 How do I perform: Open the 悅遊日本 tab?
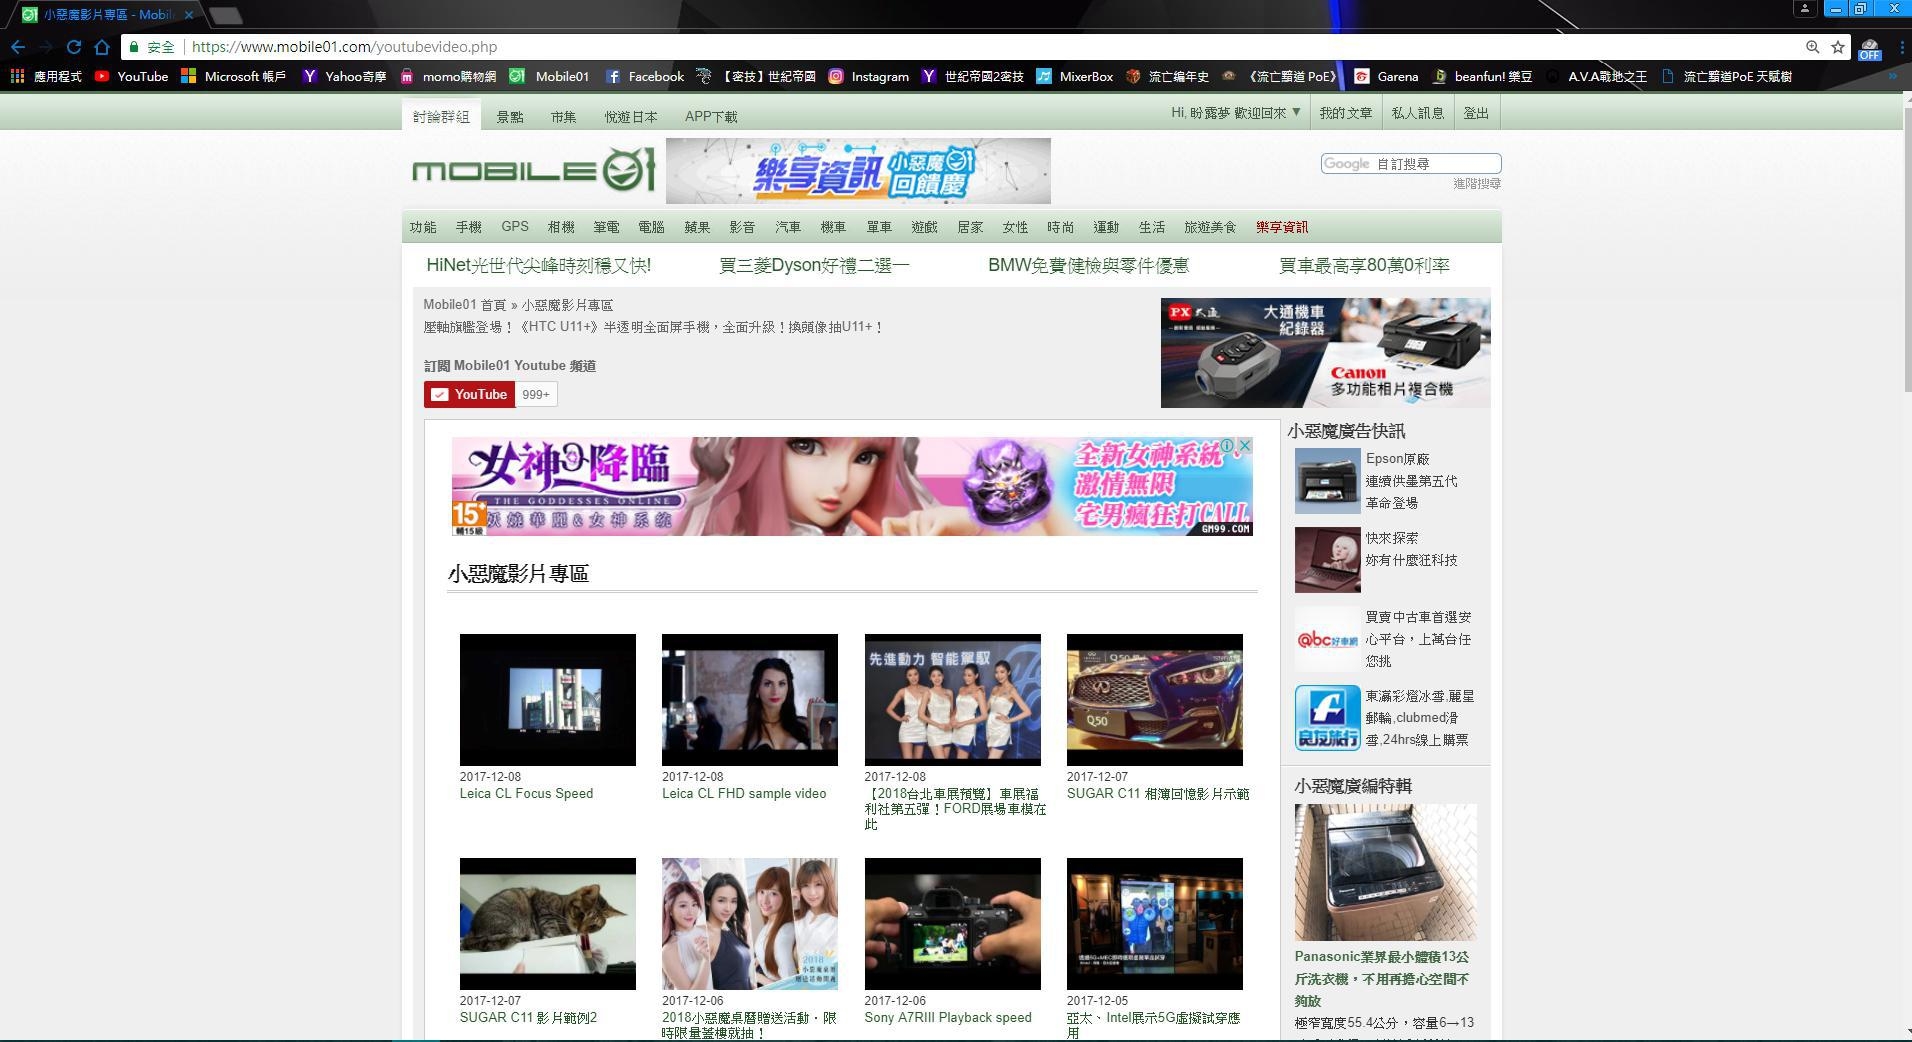click(x=631, y=116)
